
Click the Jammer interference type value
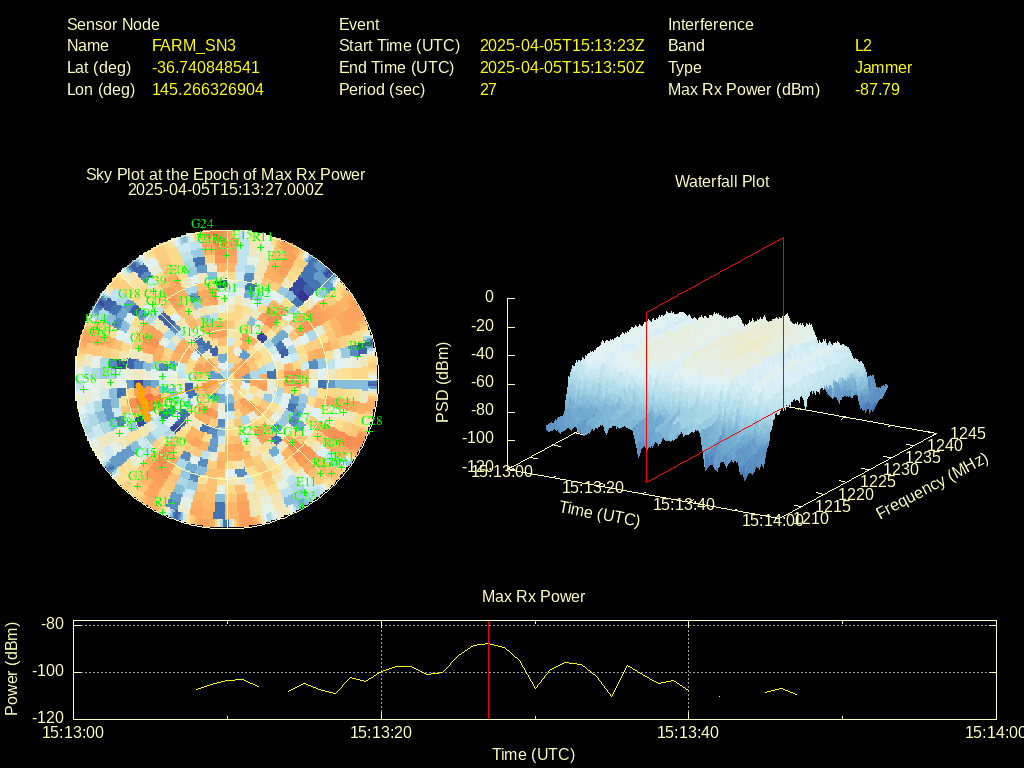883,68
